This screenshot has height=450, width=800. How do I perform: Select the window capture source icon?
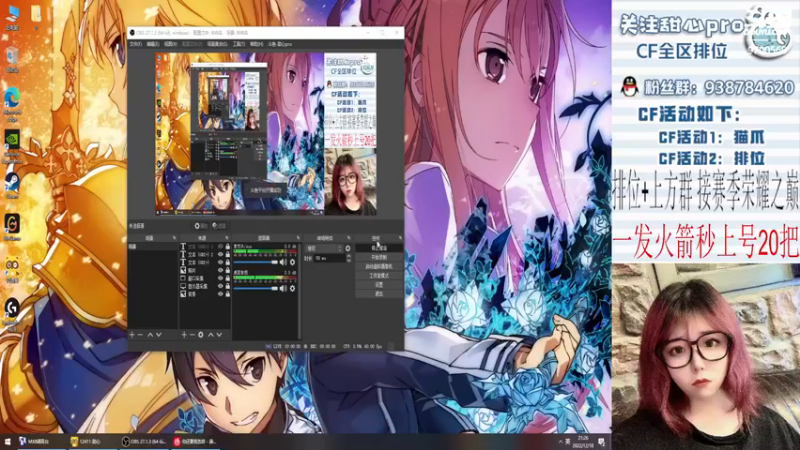(x=183, y=278)
